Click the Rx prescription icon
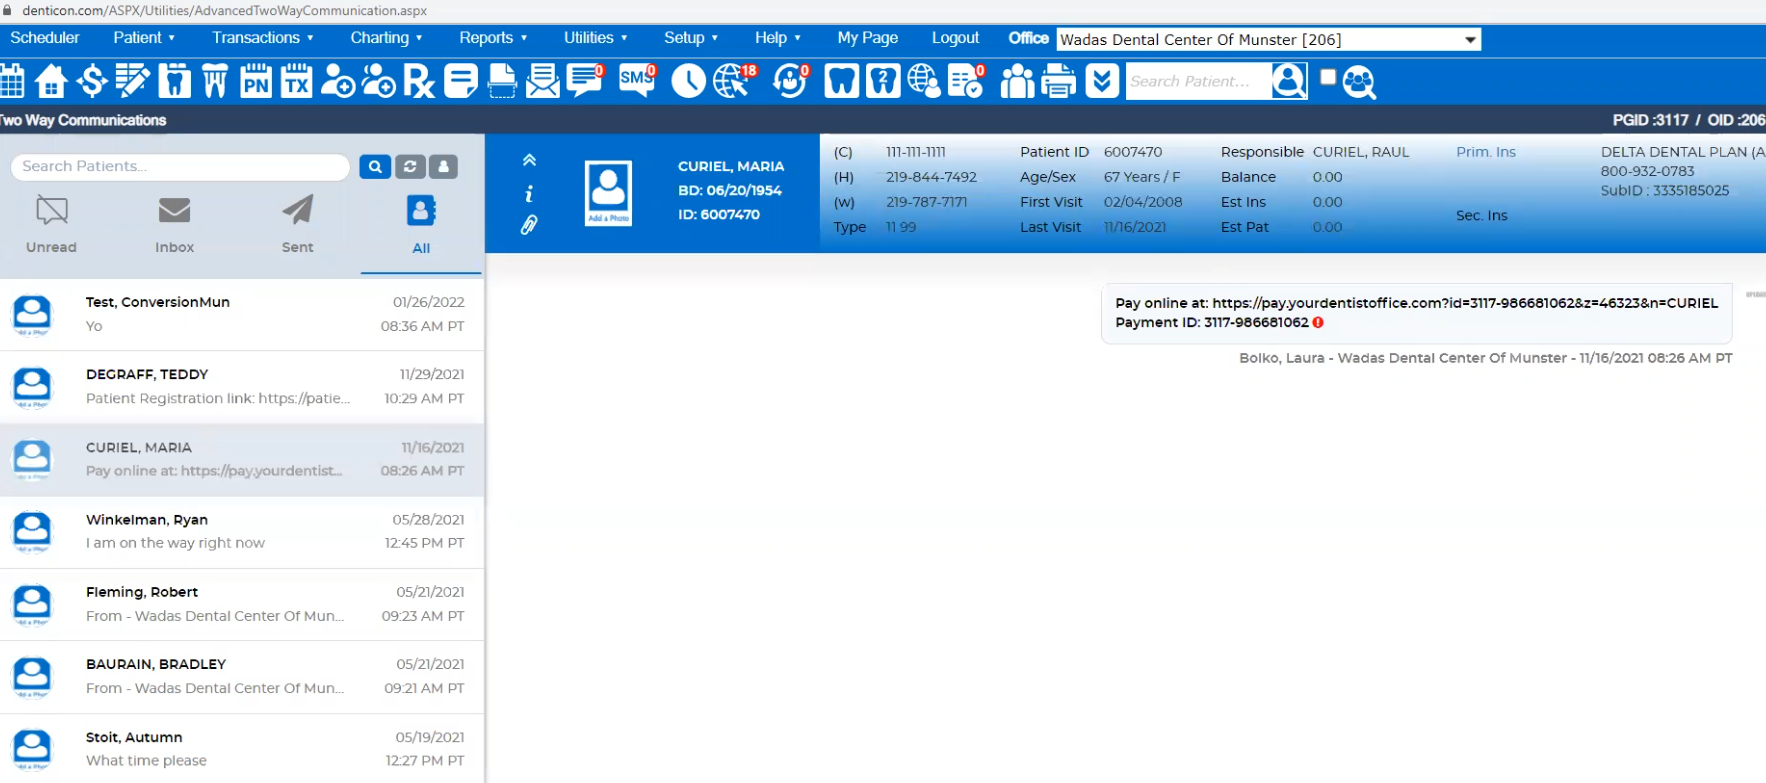This screenshot has height=783, width=1766. (420, 81)
